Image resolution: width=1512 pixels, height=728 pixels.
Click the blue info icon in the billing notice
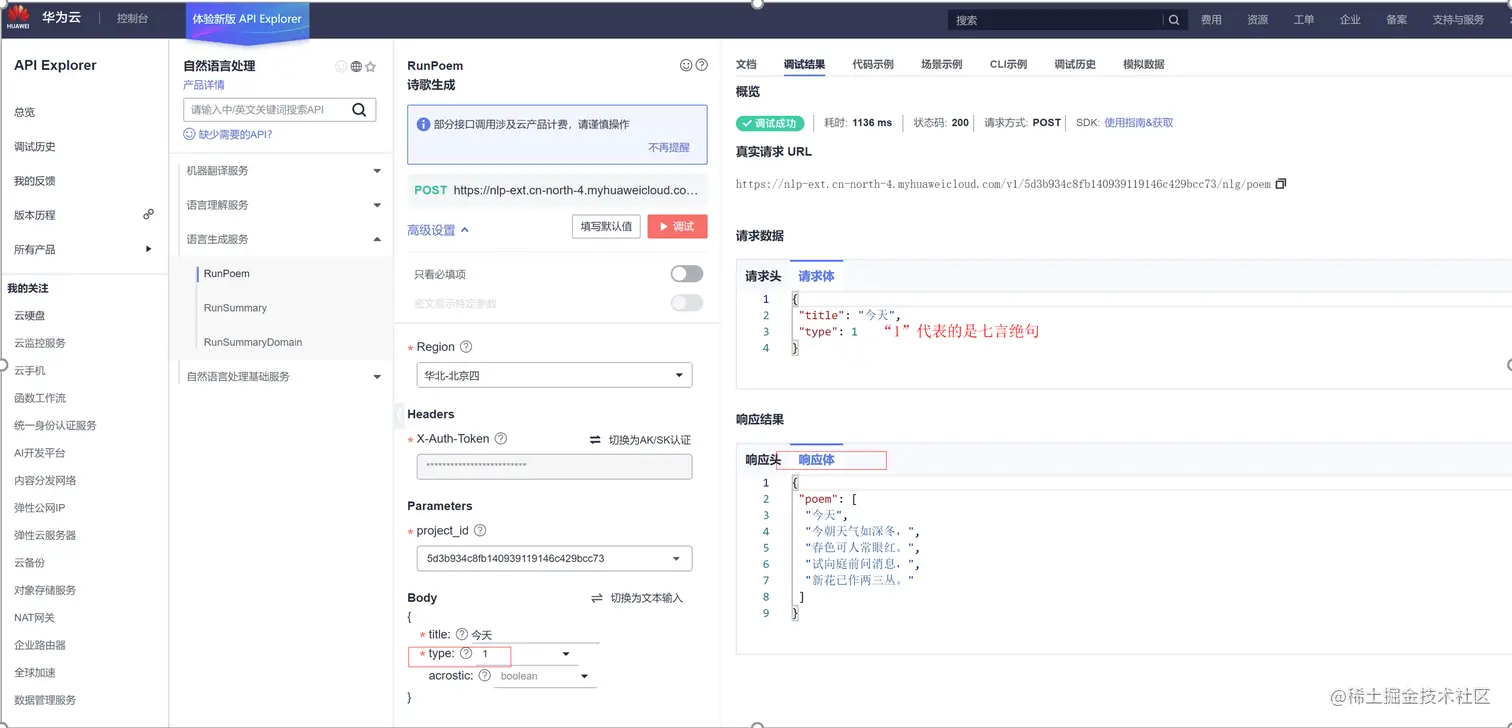click(x=423, y=125)
